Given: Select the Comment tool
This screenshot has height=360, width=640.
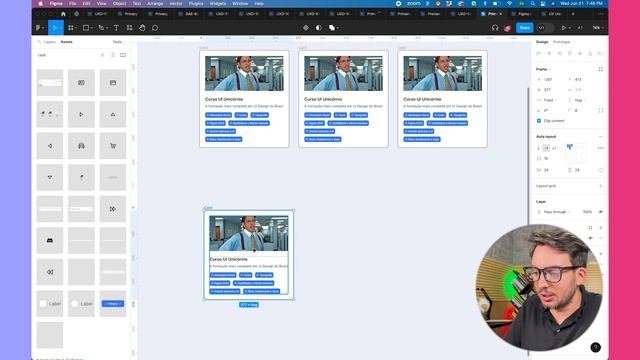Looking at the screenshot, I should pos(155,28).
